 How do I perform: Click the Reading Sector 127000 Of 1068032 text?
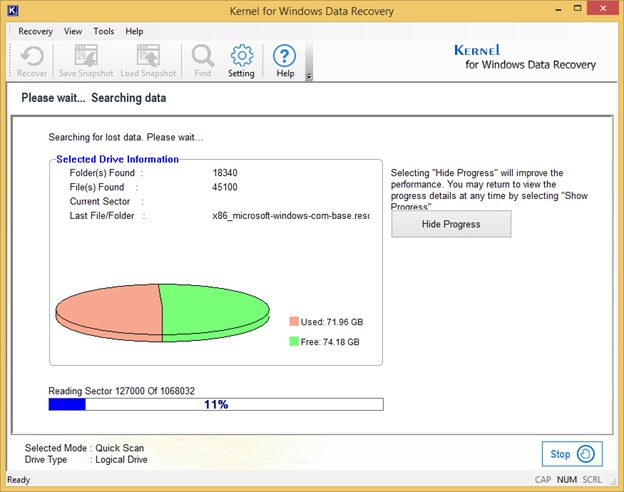pyautogui.click(x=121, y=391)
